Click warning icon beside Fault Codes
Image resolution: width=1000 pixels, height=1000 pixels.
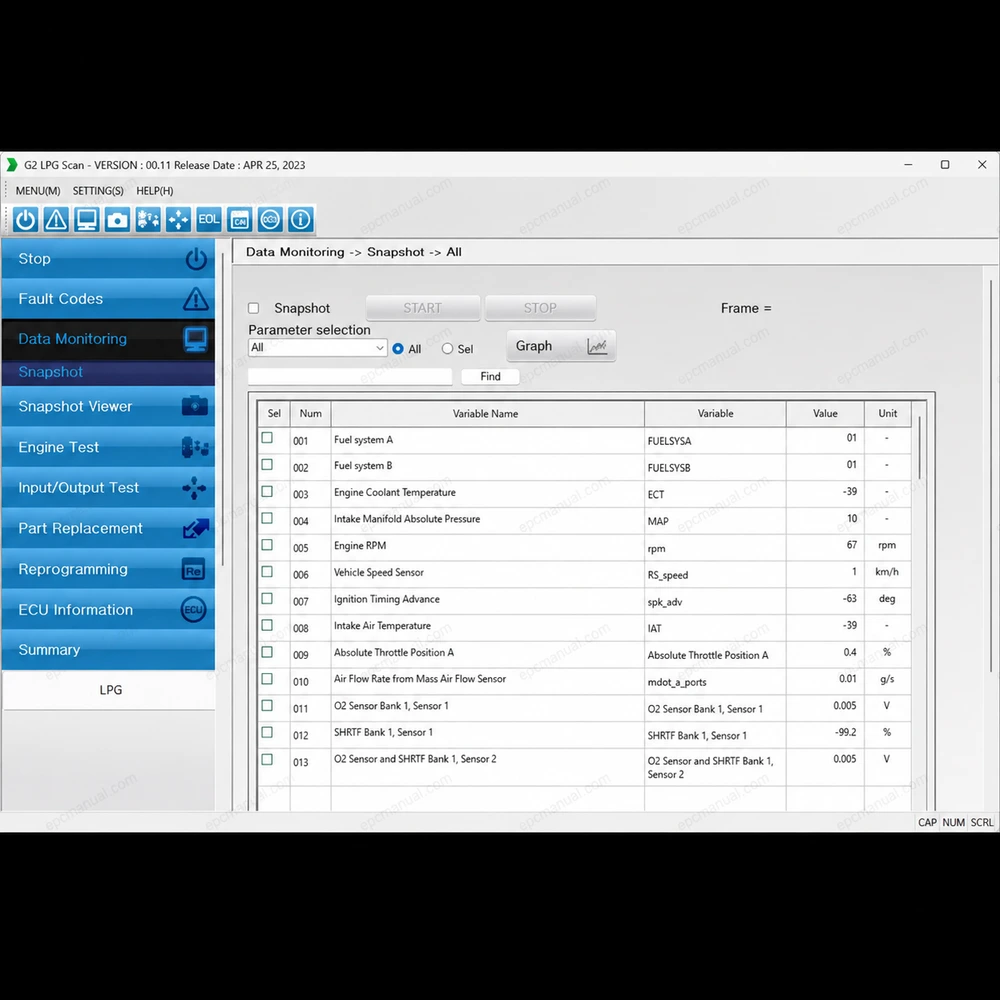point(196,298)
